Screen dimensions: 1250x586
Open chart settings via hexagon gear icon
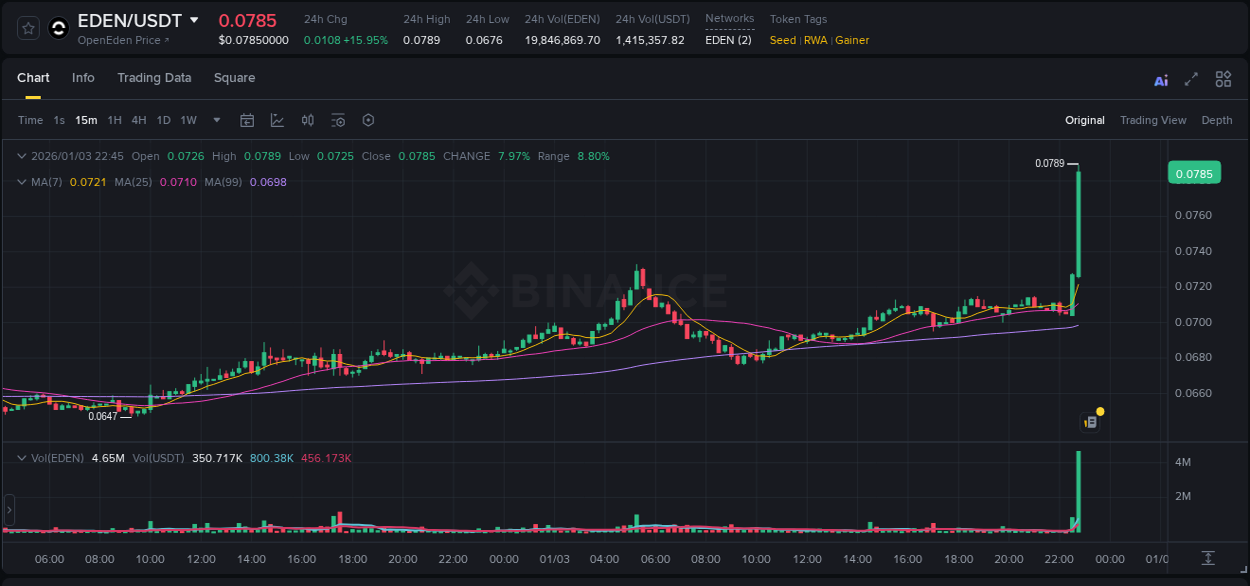pyautogui.click(x=368, y=120)
